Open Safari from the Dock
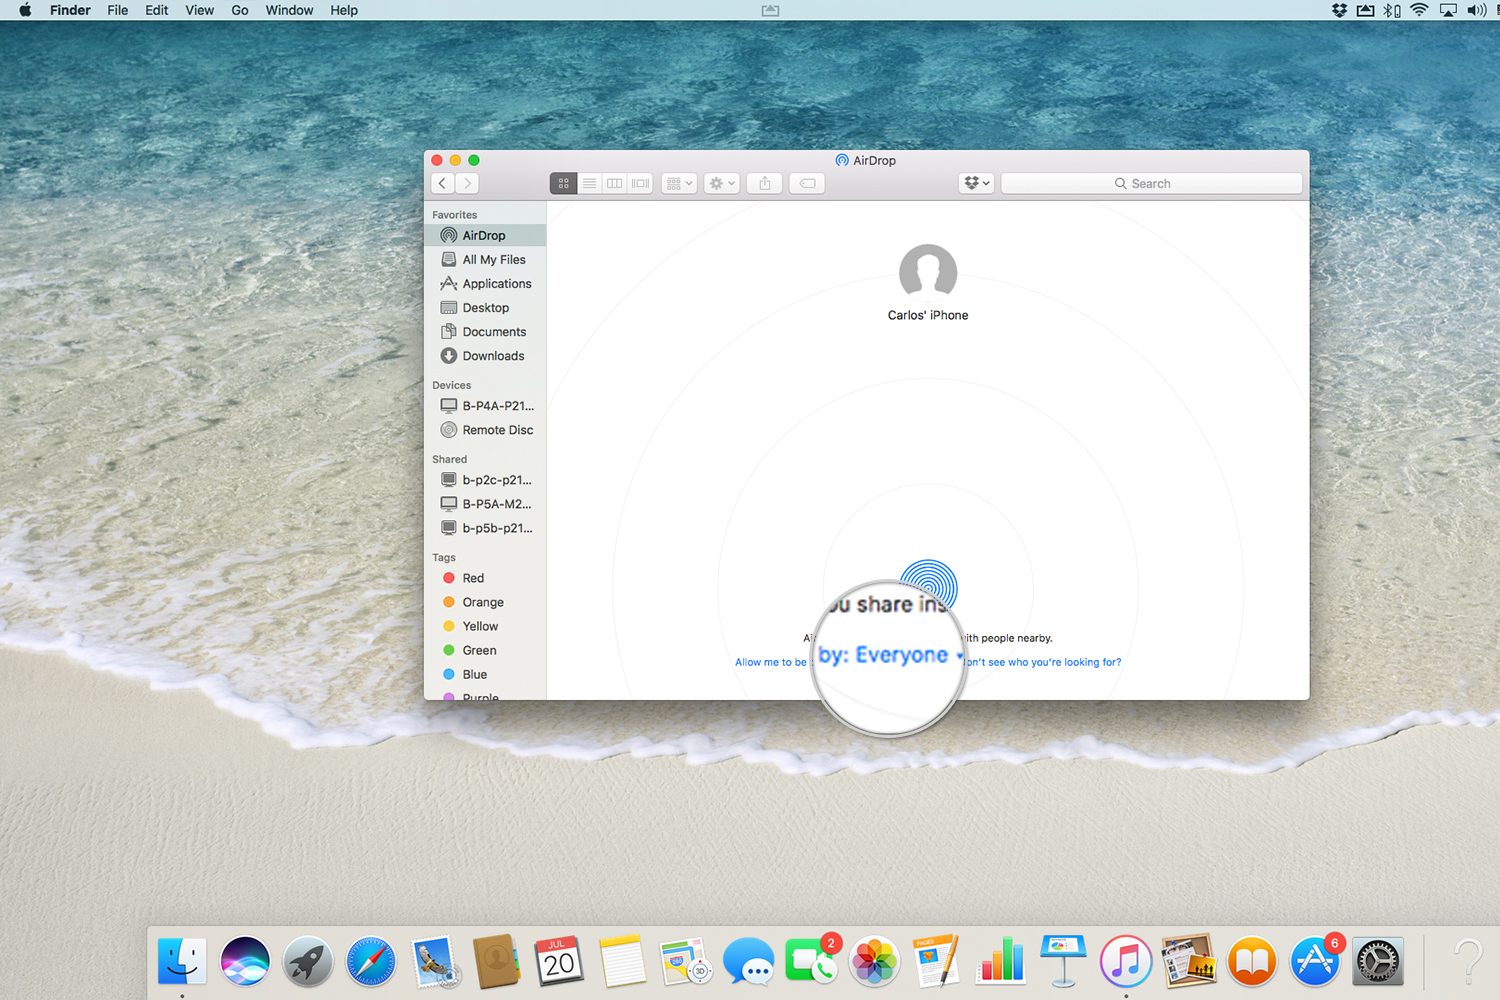Viewport: 1500px width, 1000px height. [371, 962]
